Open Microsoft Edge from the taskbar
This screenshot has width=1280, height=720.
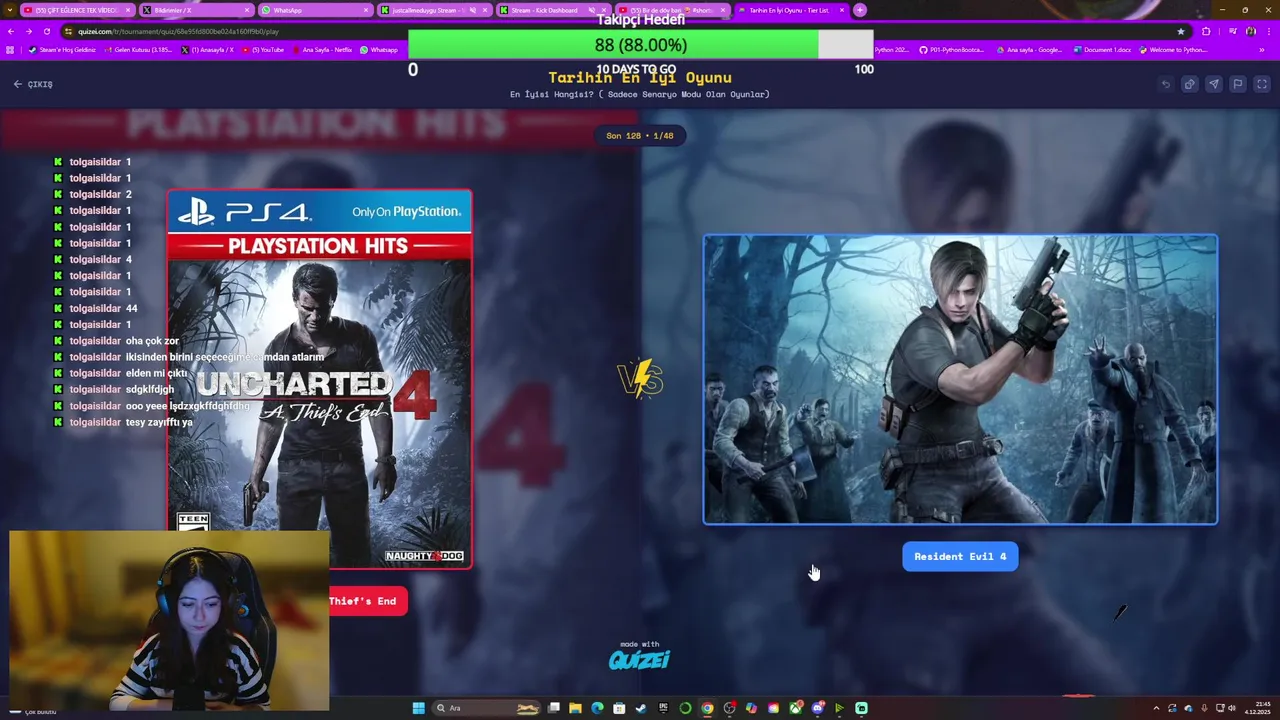click(x=597, y=708)
